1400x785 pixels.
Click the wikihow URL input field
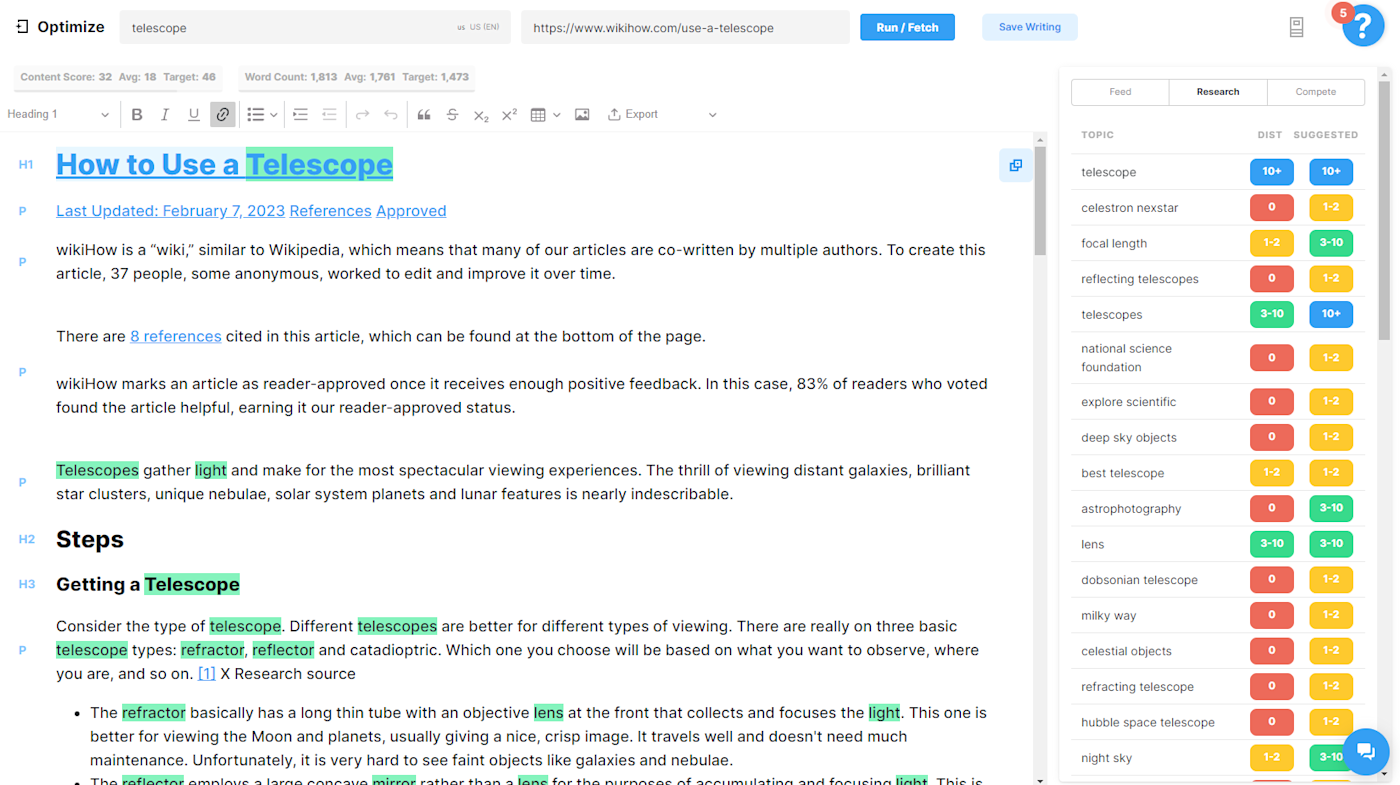(x=685, y=27)
